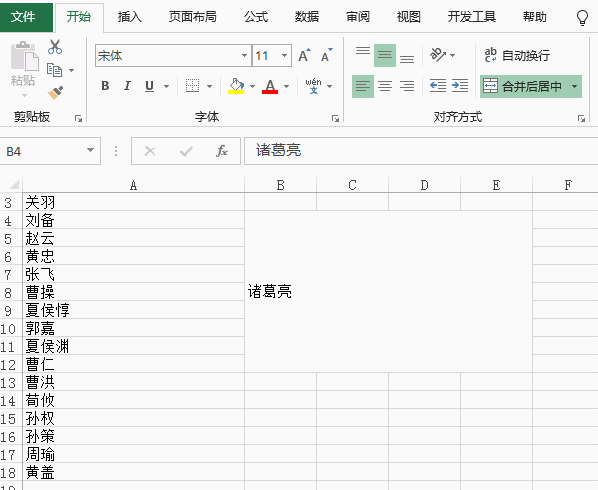Toggle Underline formatting

[x=150, y=86]
